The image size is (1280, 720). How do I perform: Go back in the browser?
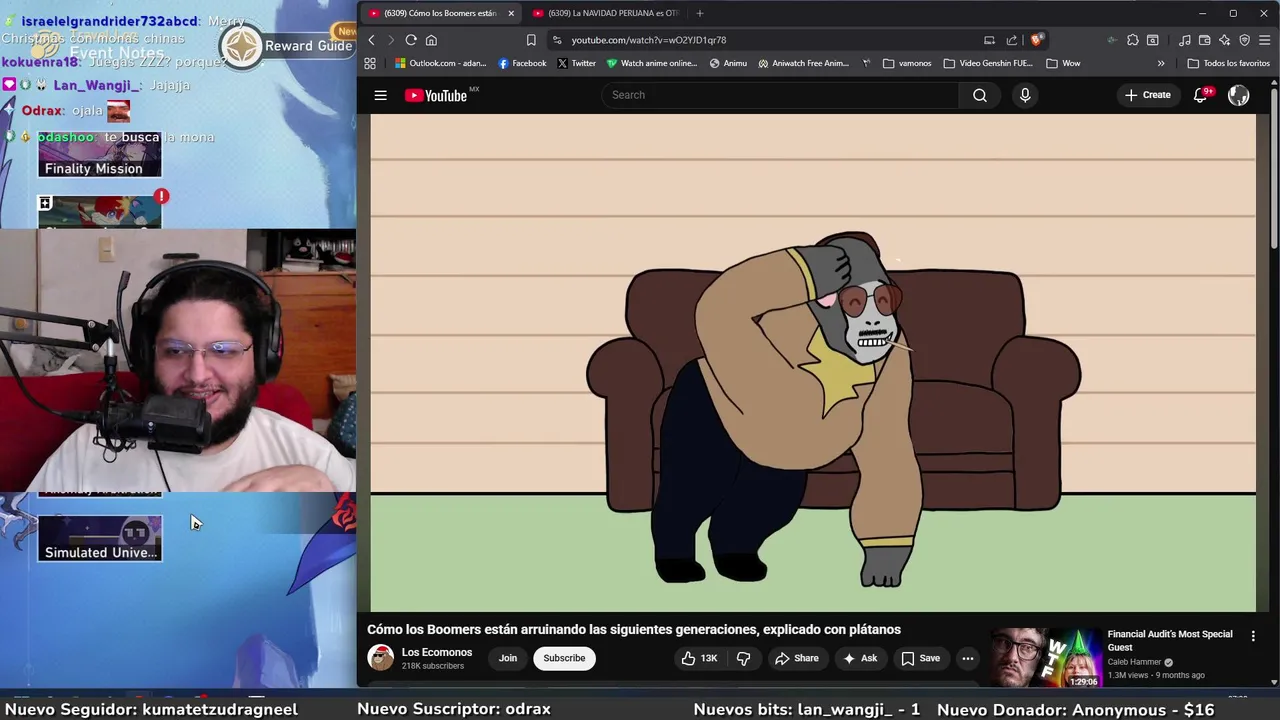[x=371, y=40]
